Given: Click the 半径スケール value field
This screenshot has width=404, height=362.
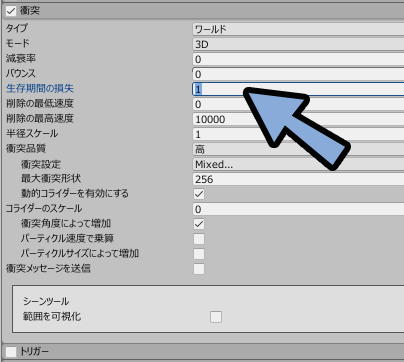Looking at the screenshot, I should [x=298, y=134].
